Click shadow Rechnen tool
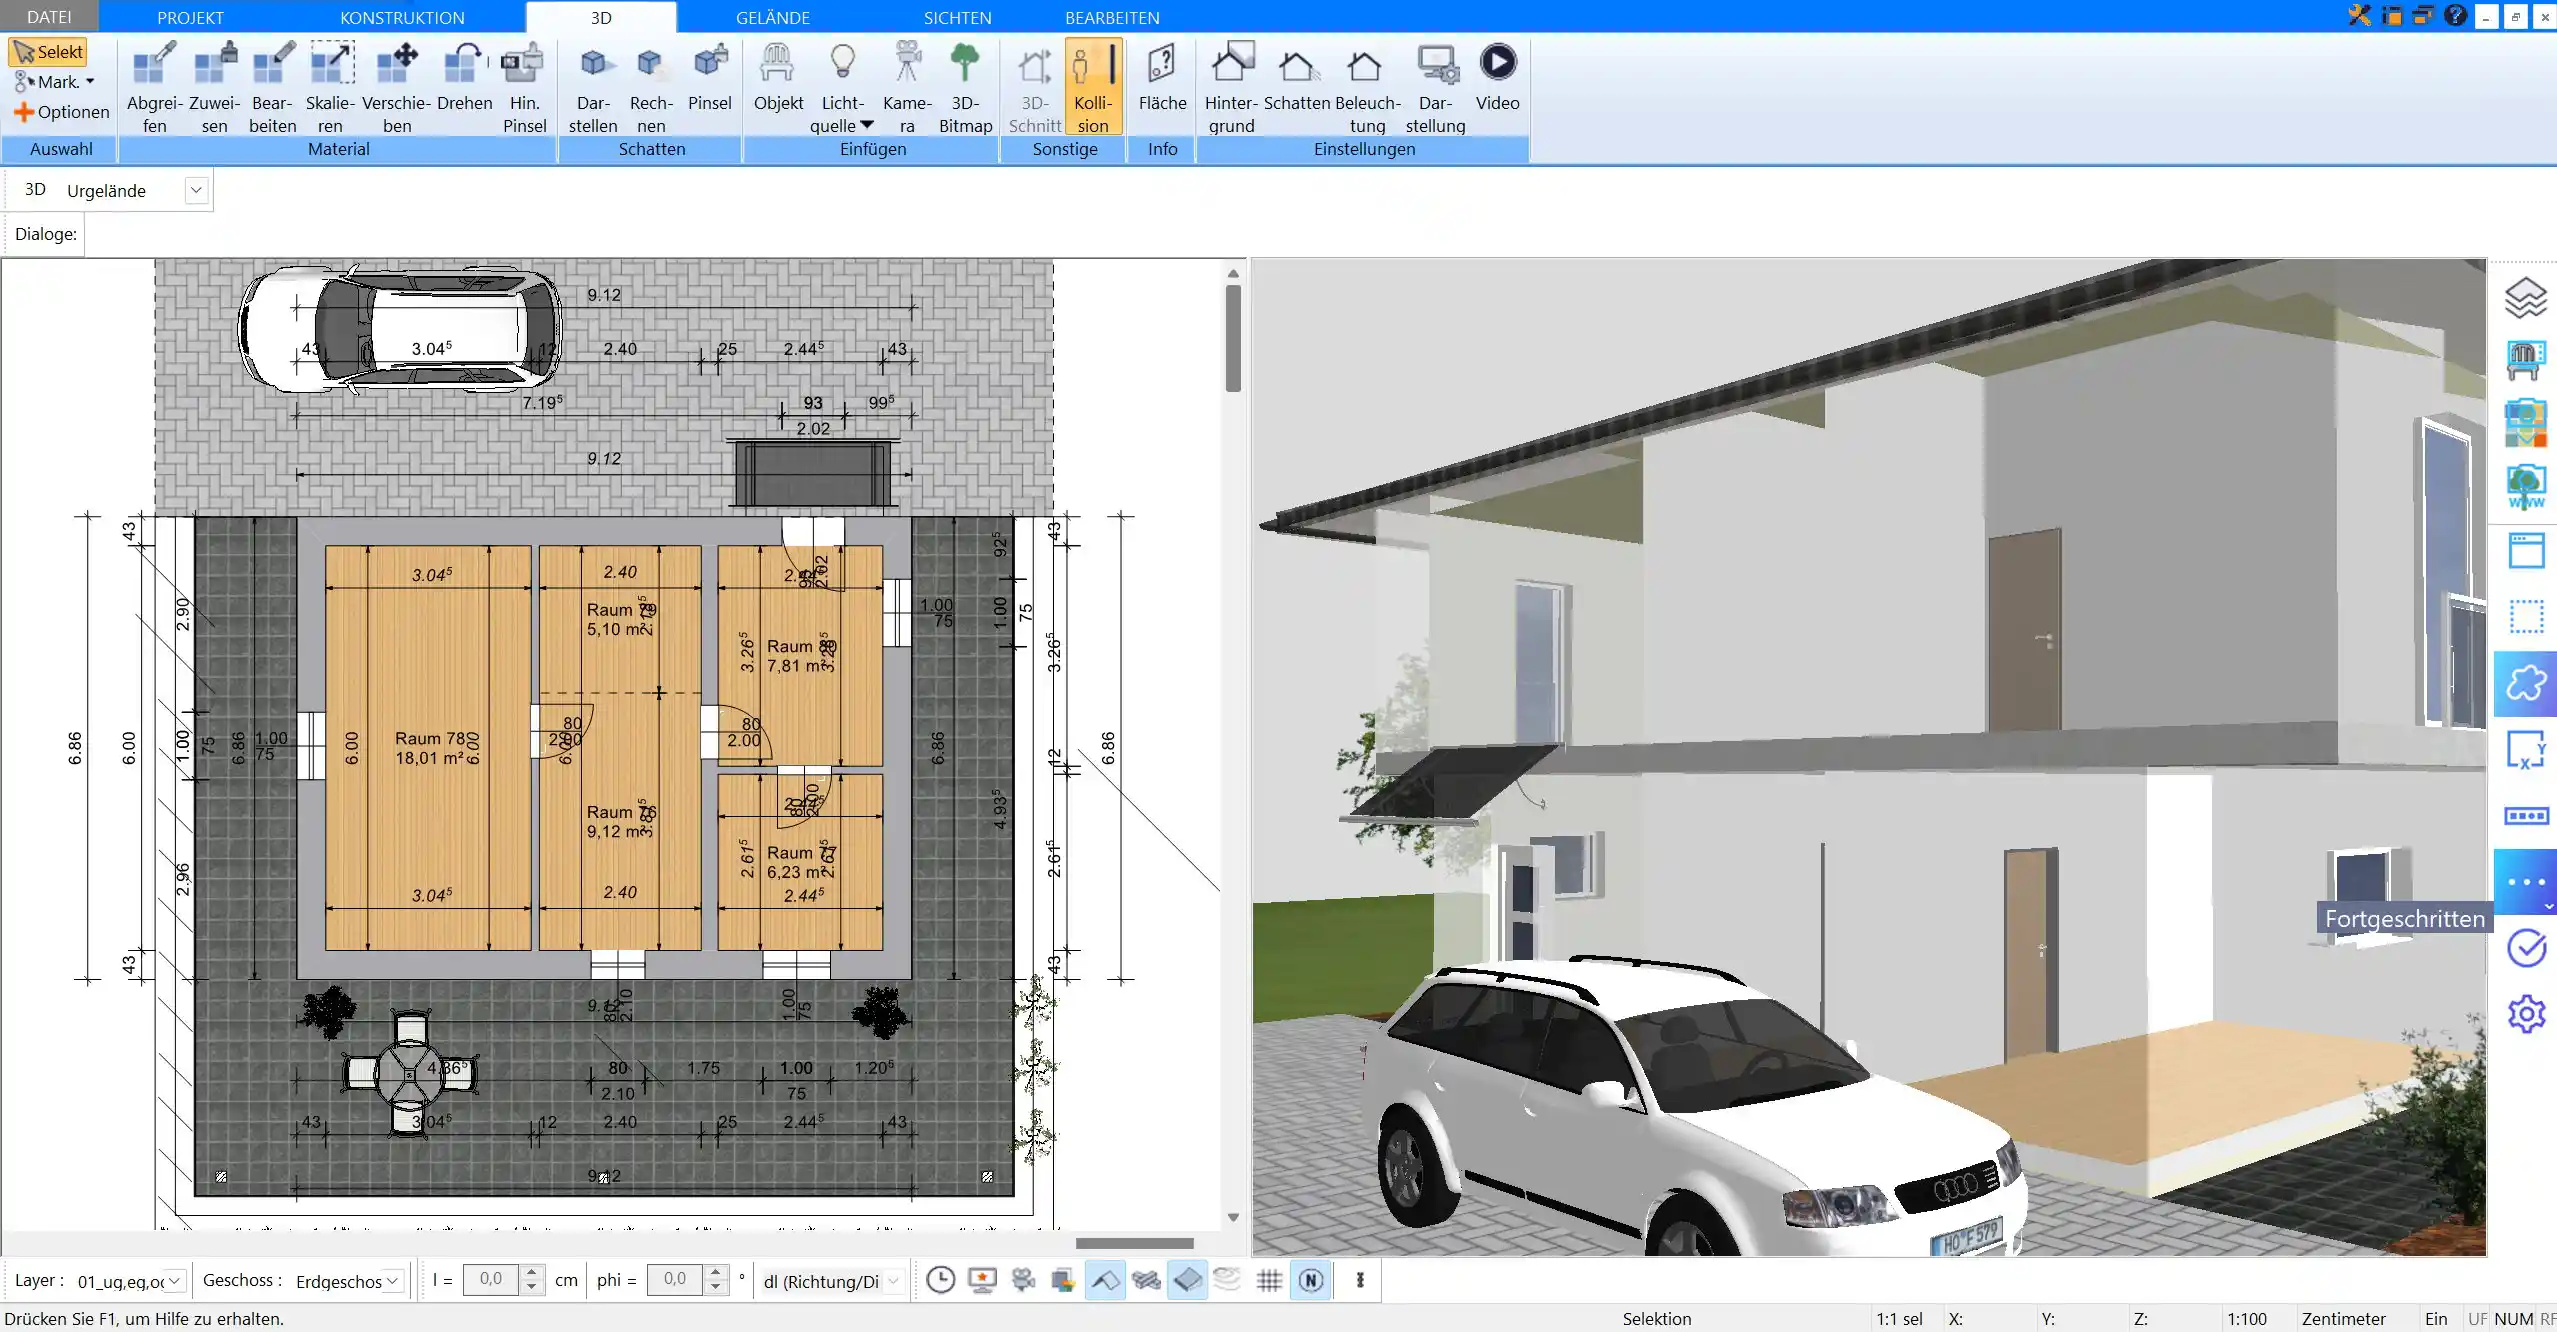This screenshot has height=1332, width=2557. click(x=651, y=87)
